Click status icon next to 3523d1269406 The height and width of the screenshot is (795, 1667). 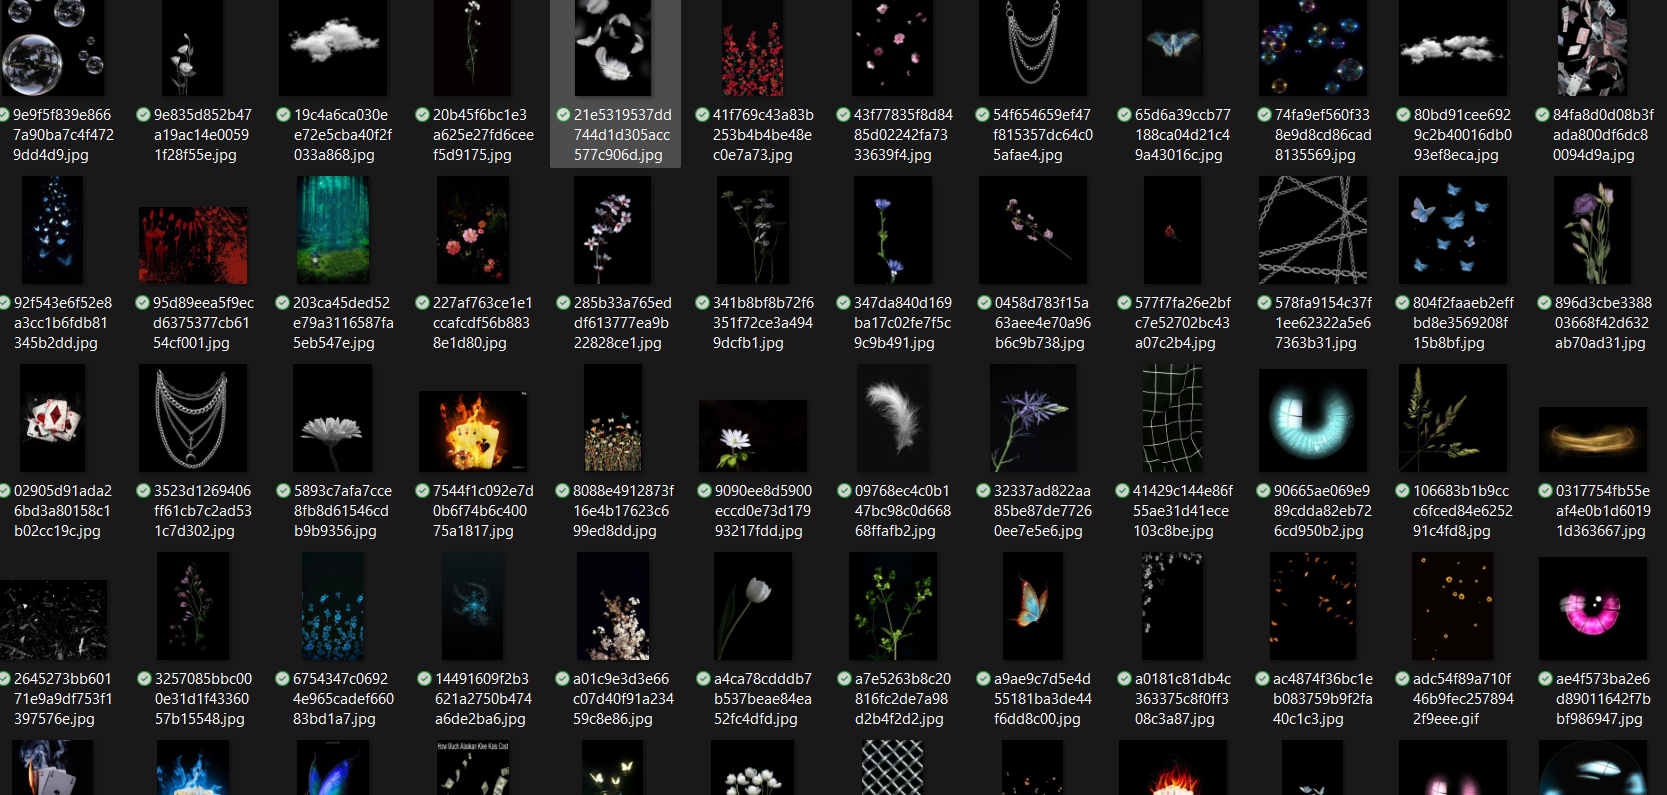point(144,491)
